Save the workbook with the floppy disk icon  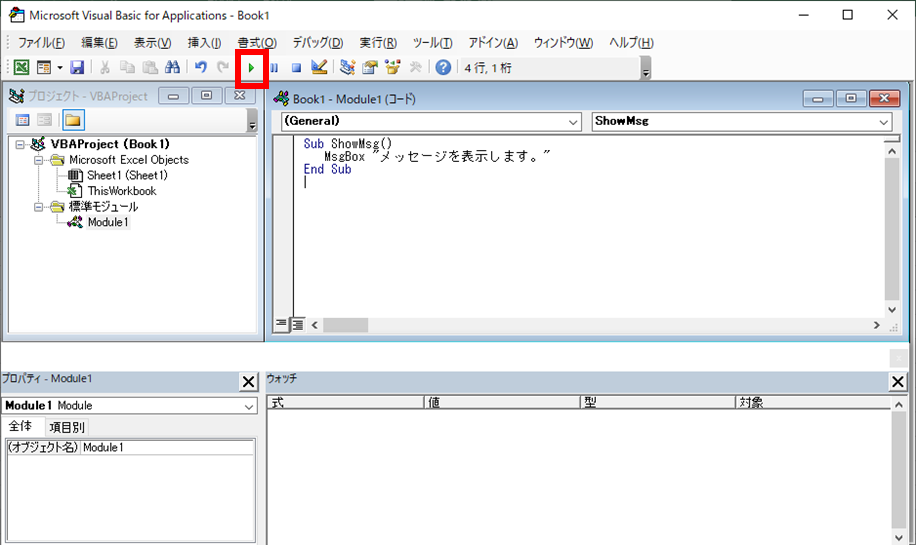pos(77,68)
